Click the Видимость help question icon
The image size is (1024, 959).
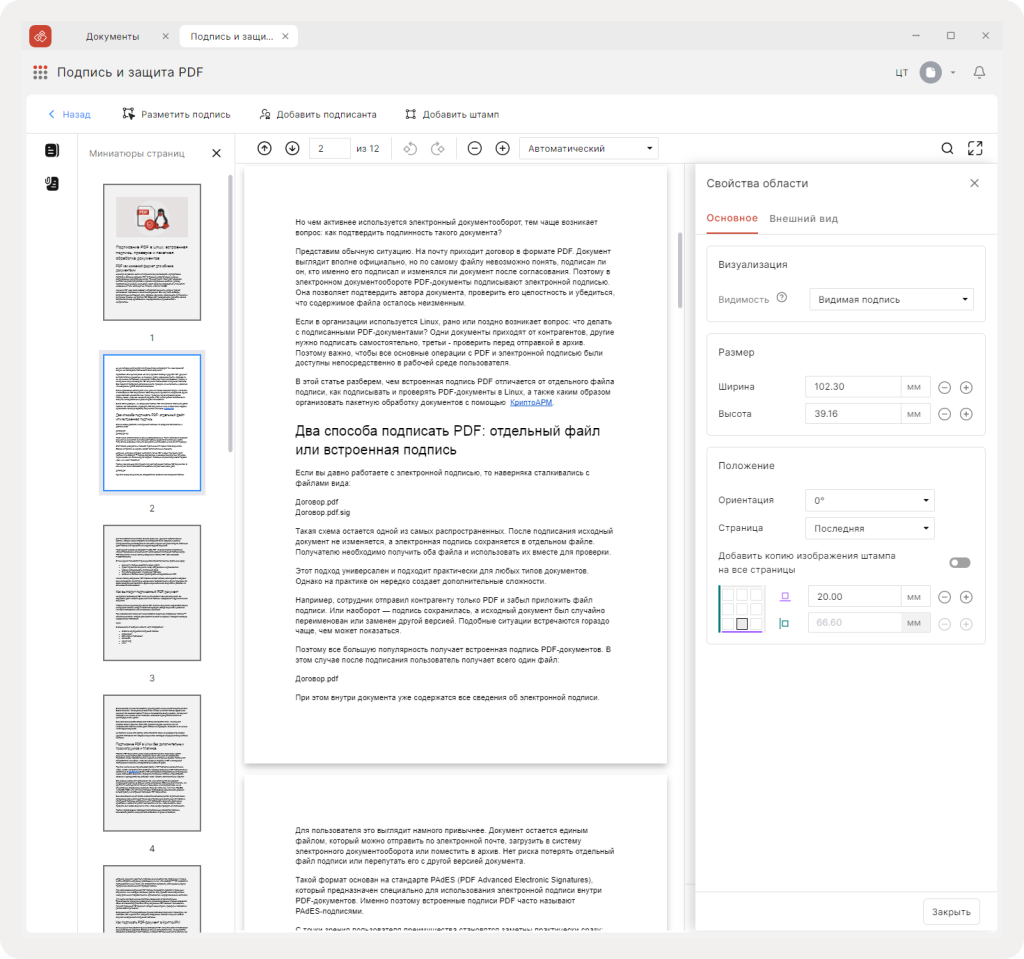(782, 298)
